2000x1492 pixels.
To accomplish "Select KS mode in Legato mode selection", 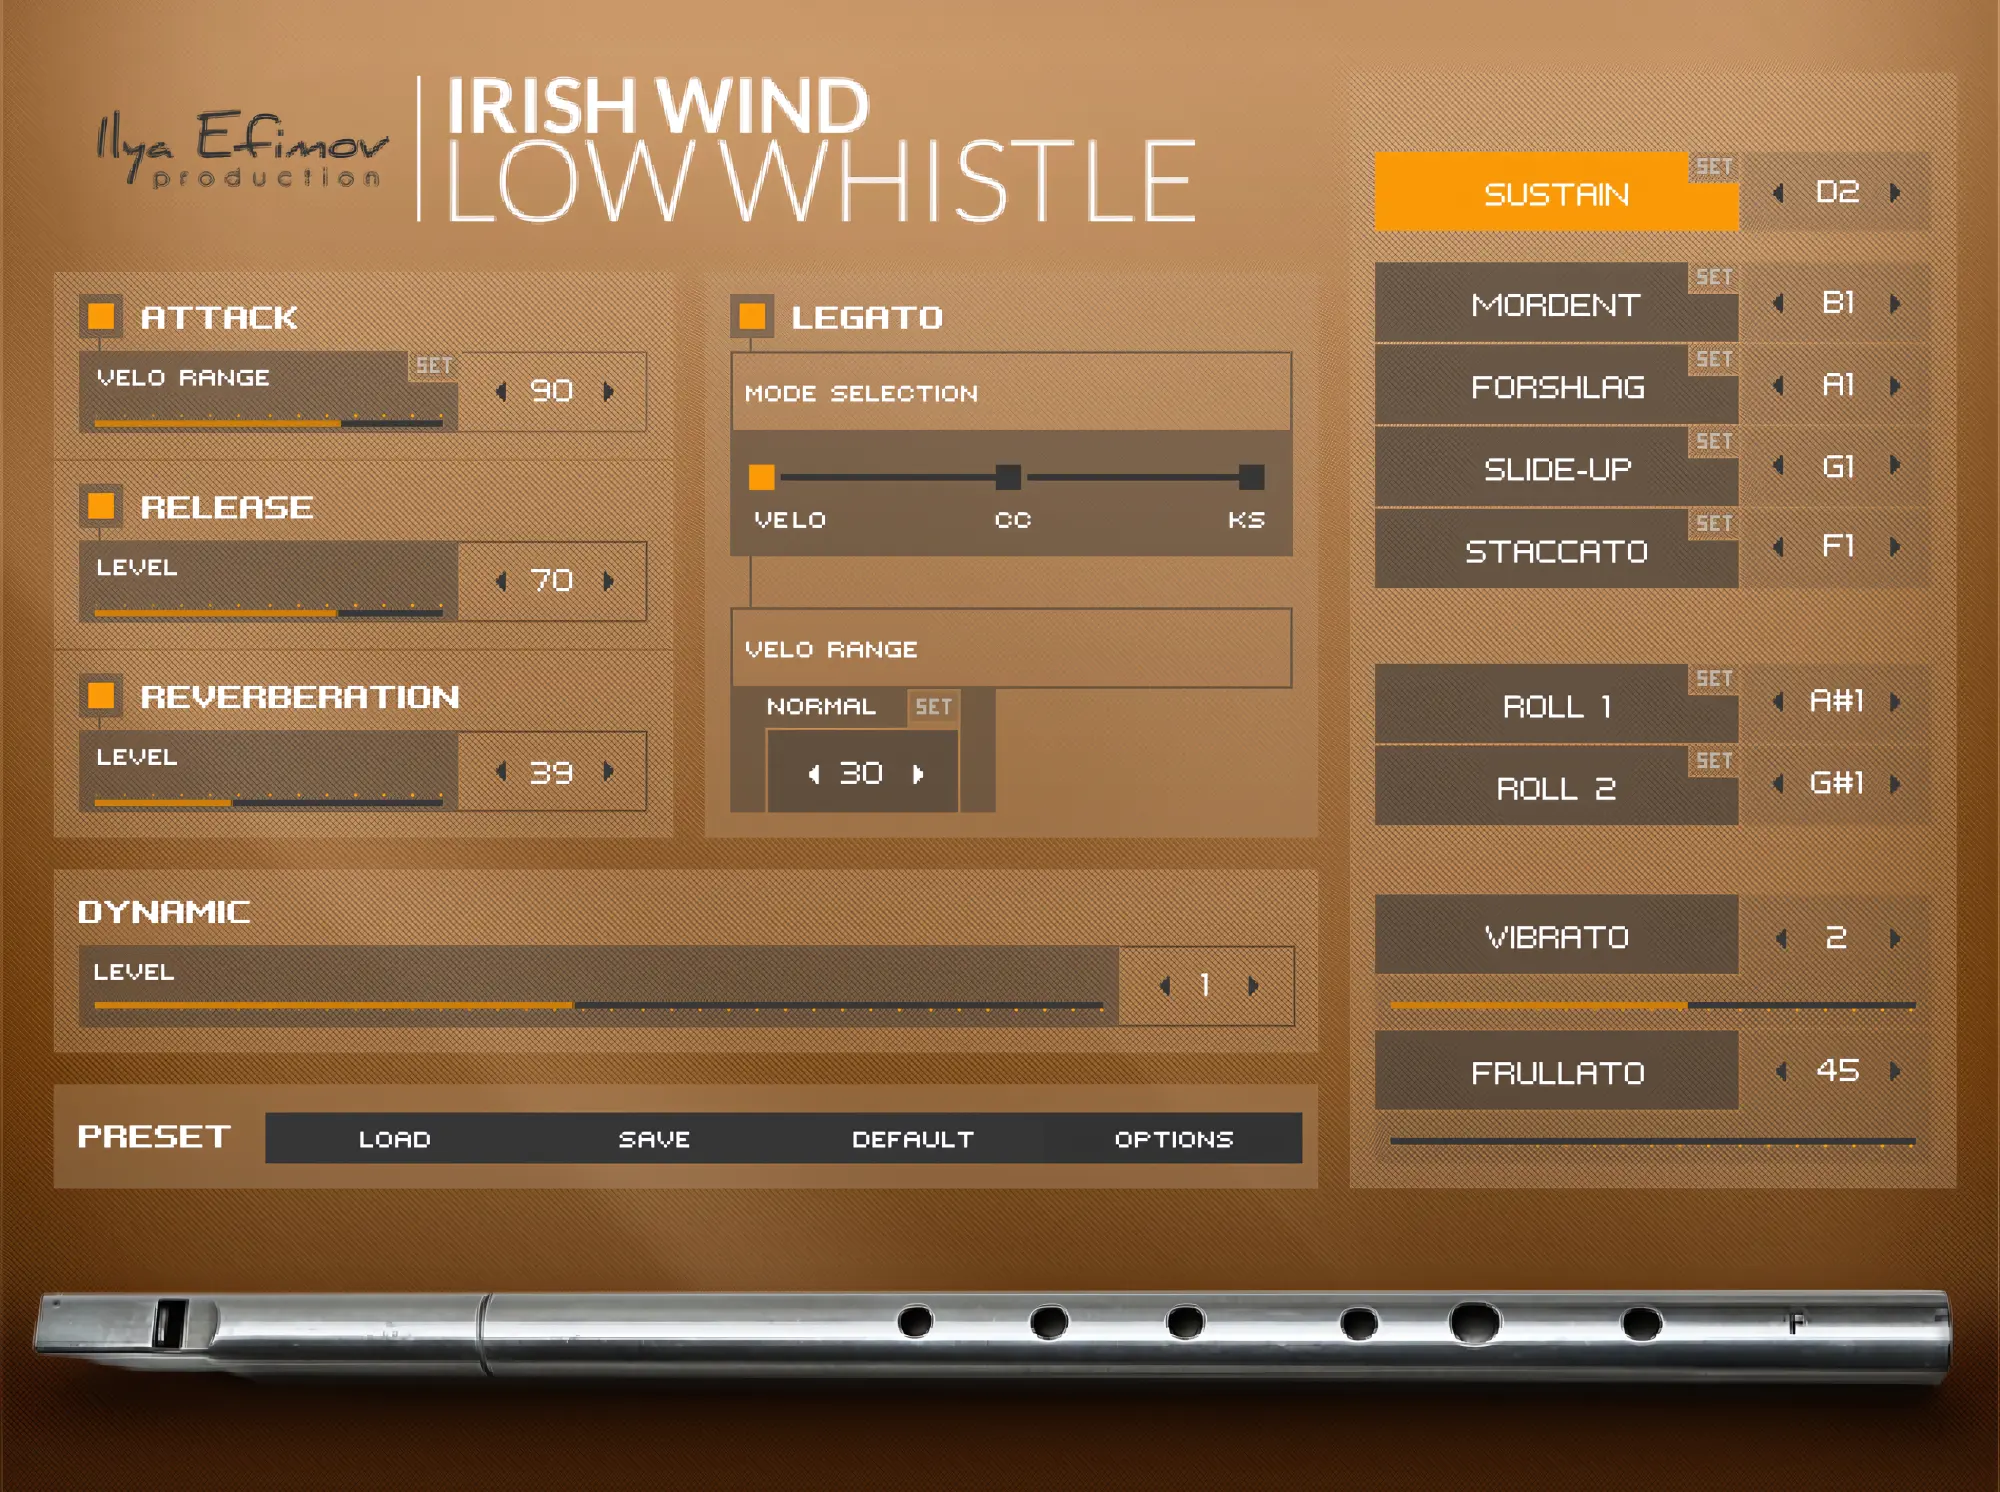I will click(x=1251, y=478).
